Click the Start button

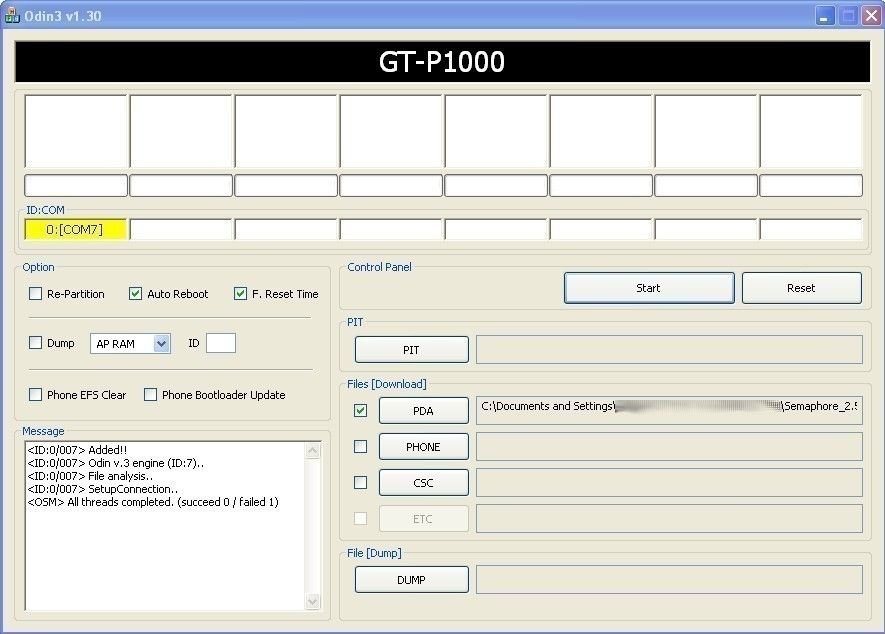[649, 288]
